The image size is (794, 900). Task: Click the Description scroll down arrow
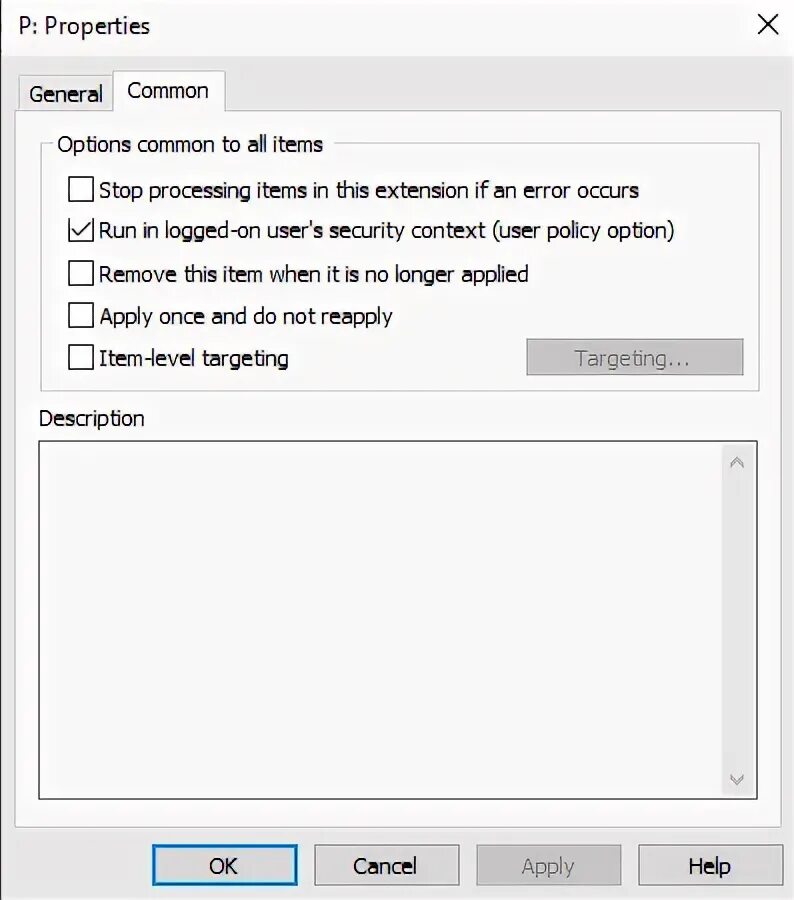coord(737,778)
